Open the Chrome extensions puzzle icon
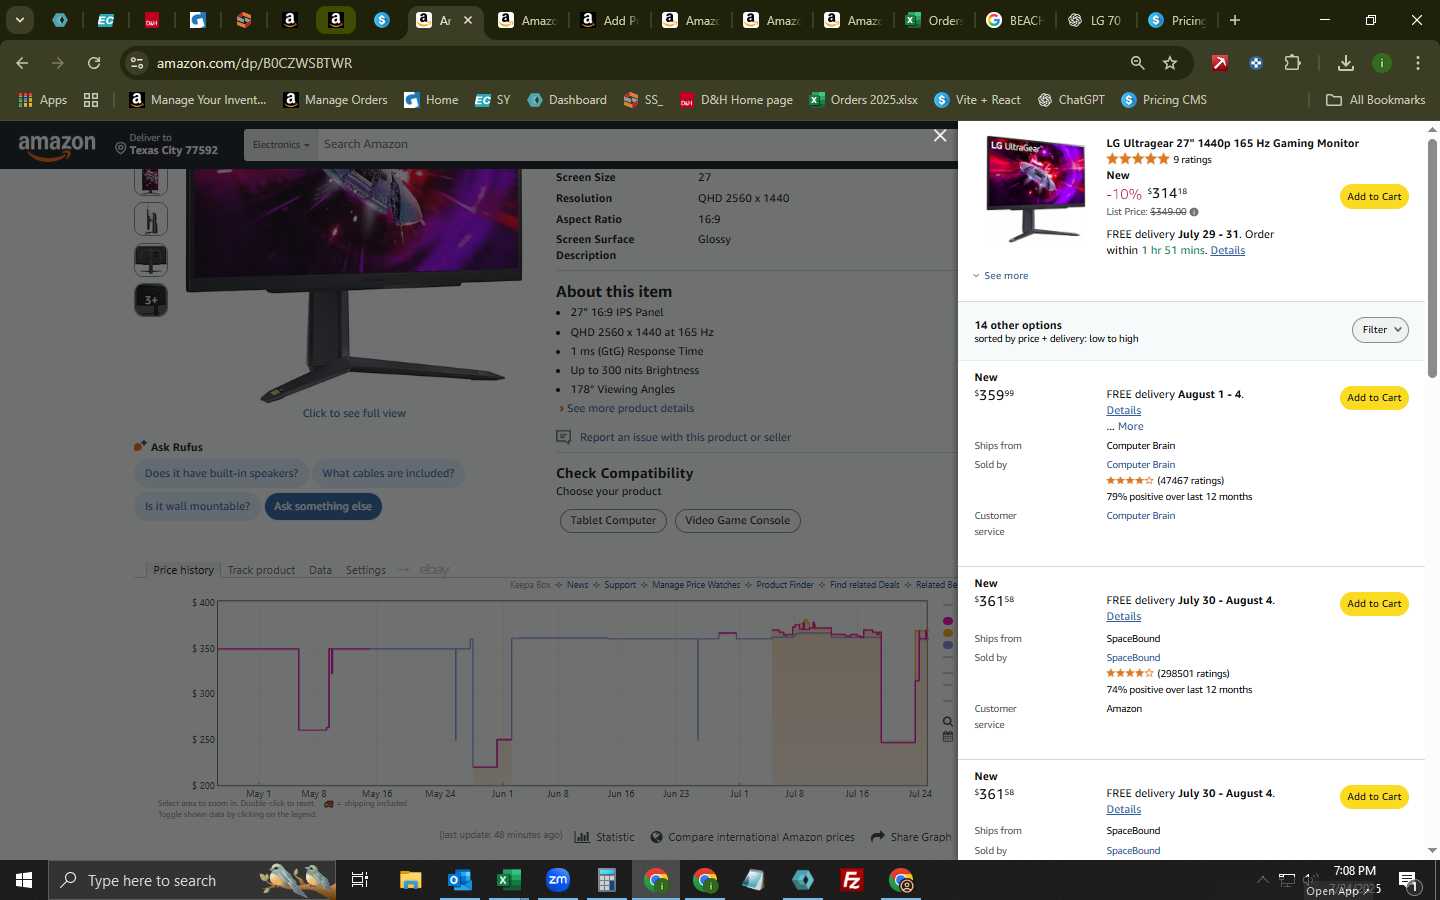Viewport: 1440px width, 900px height. pos(1292,63)
